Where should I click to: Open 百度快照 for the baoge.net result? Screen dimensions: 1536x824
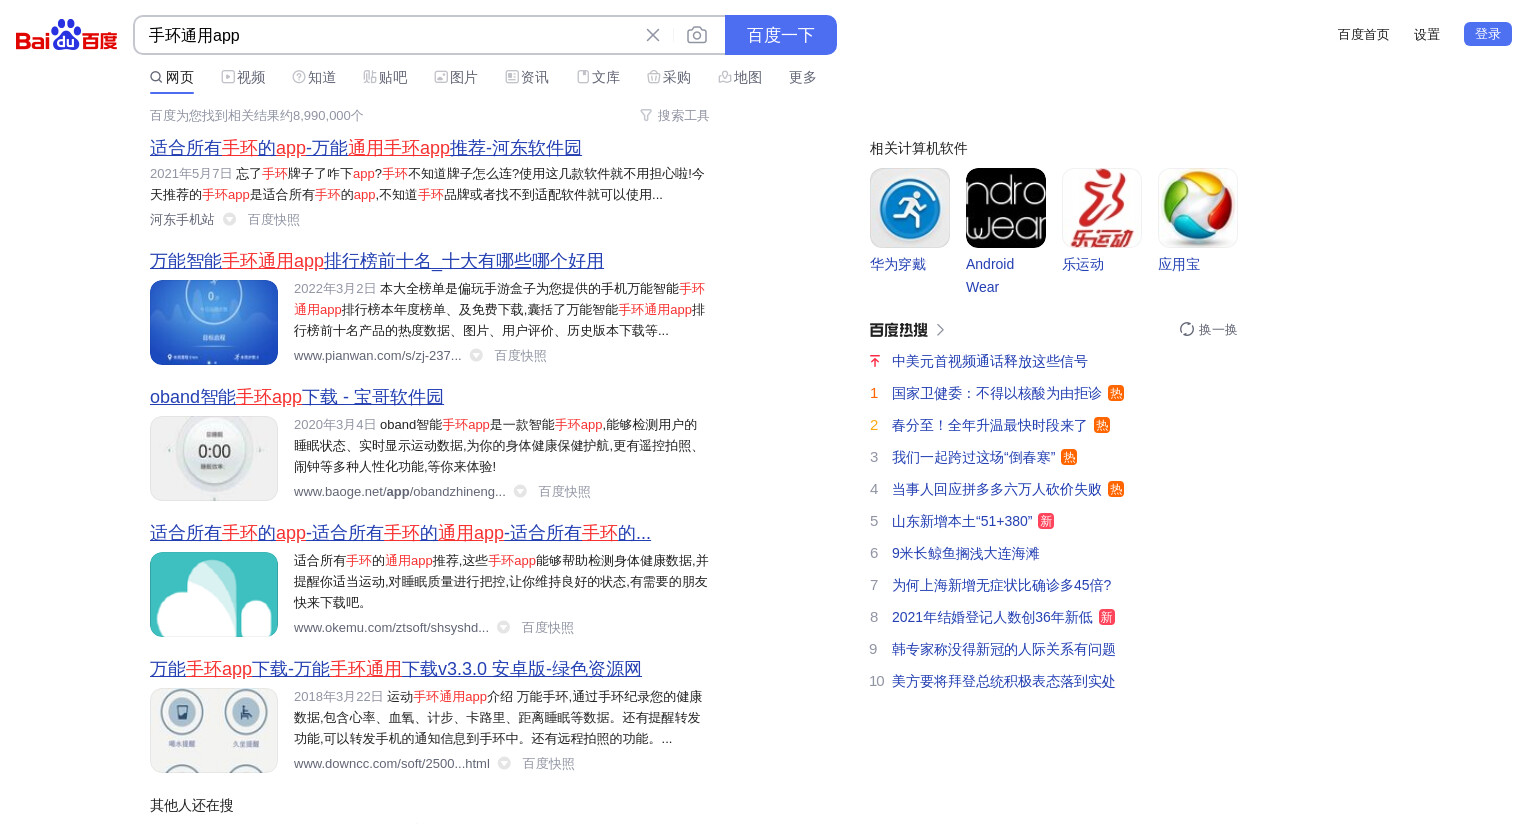(x=565, y=492)
